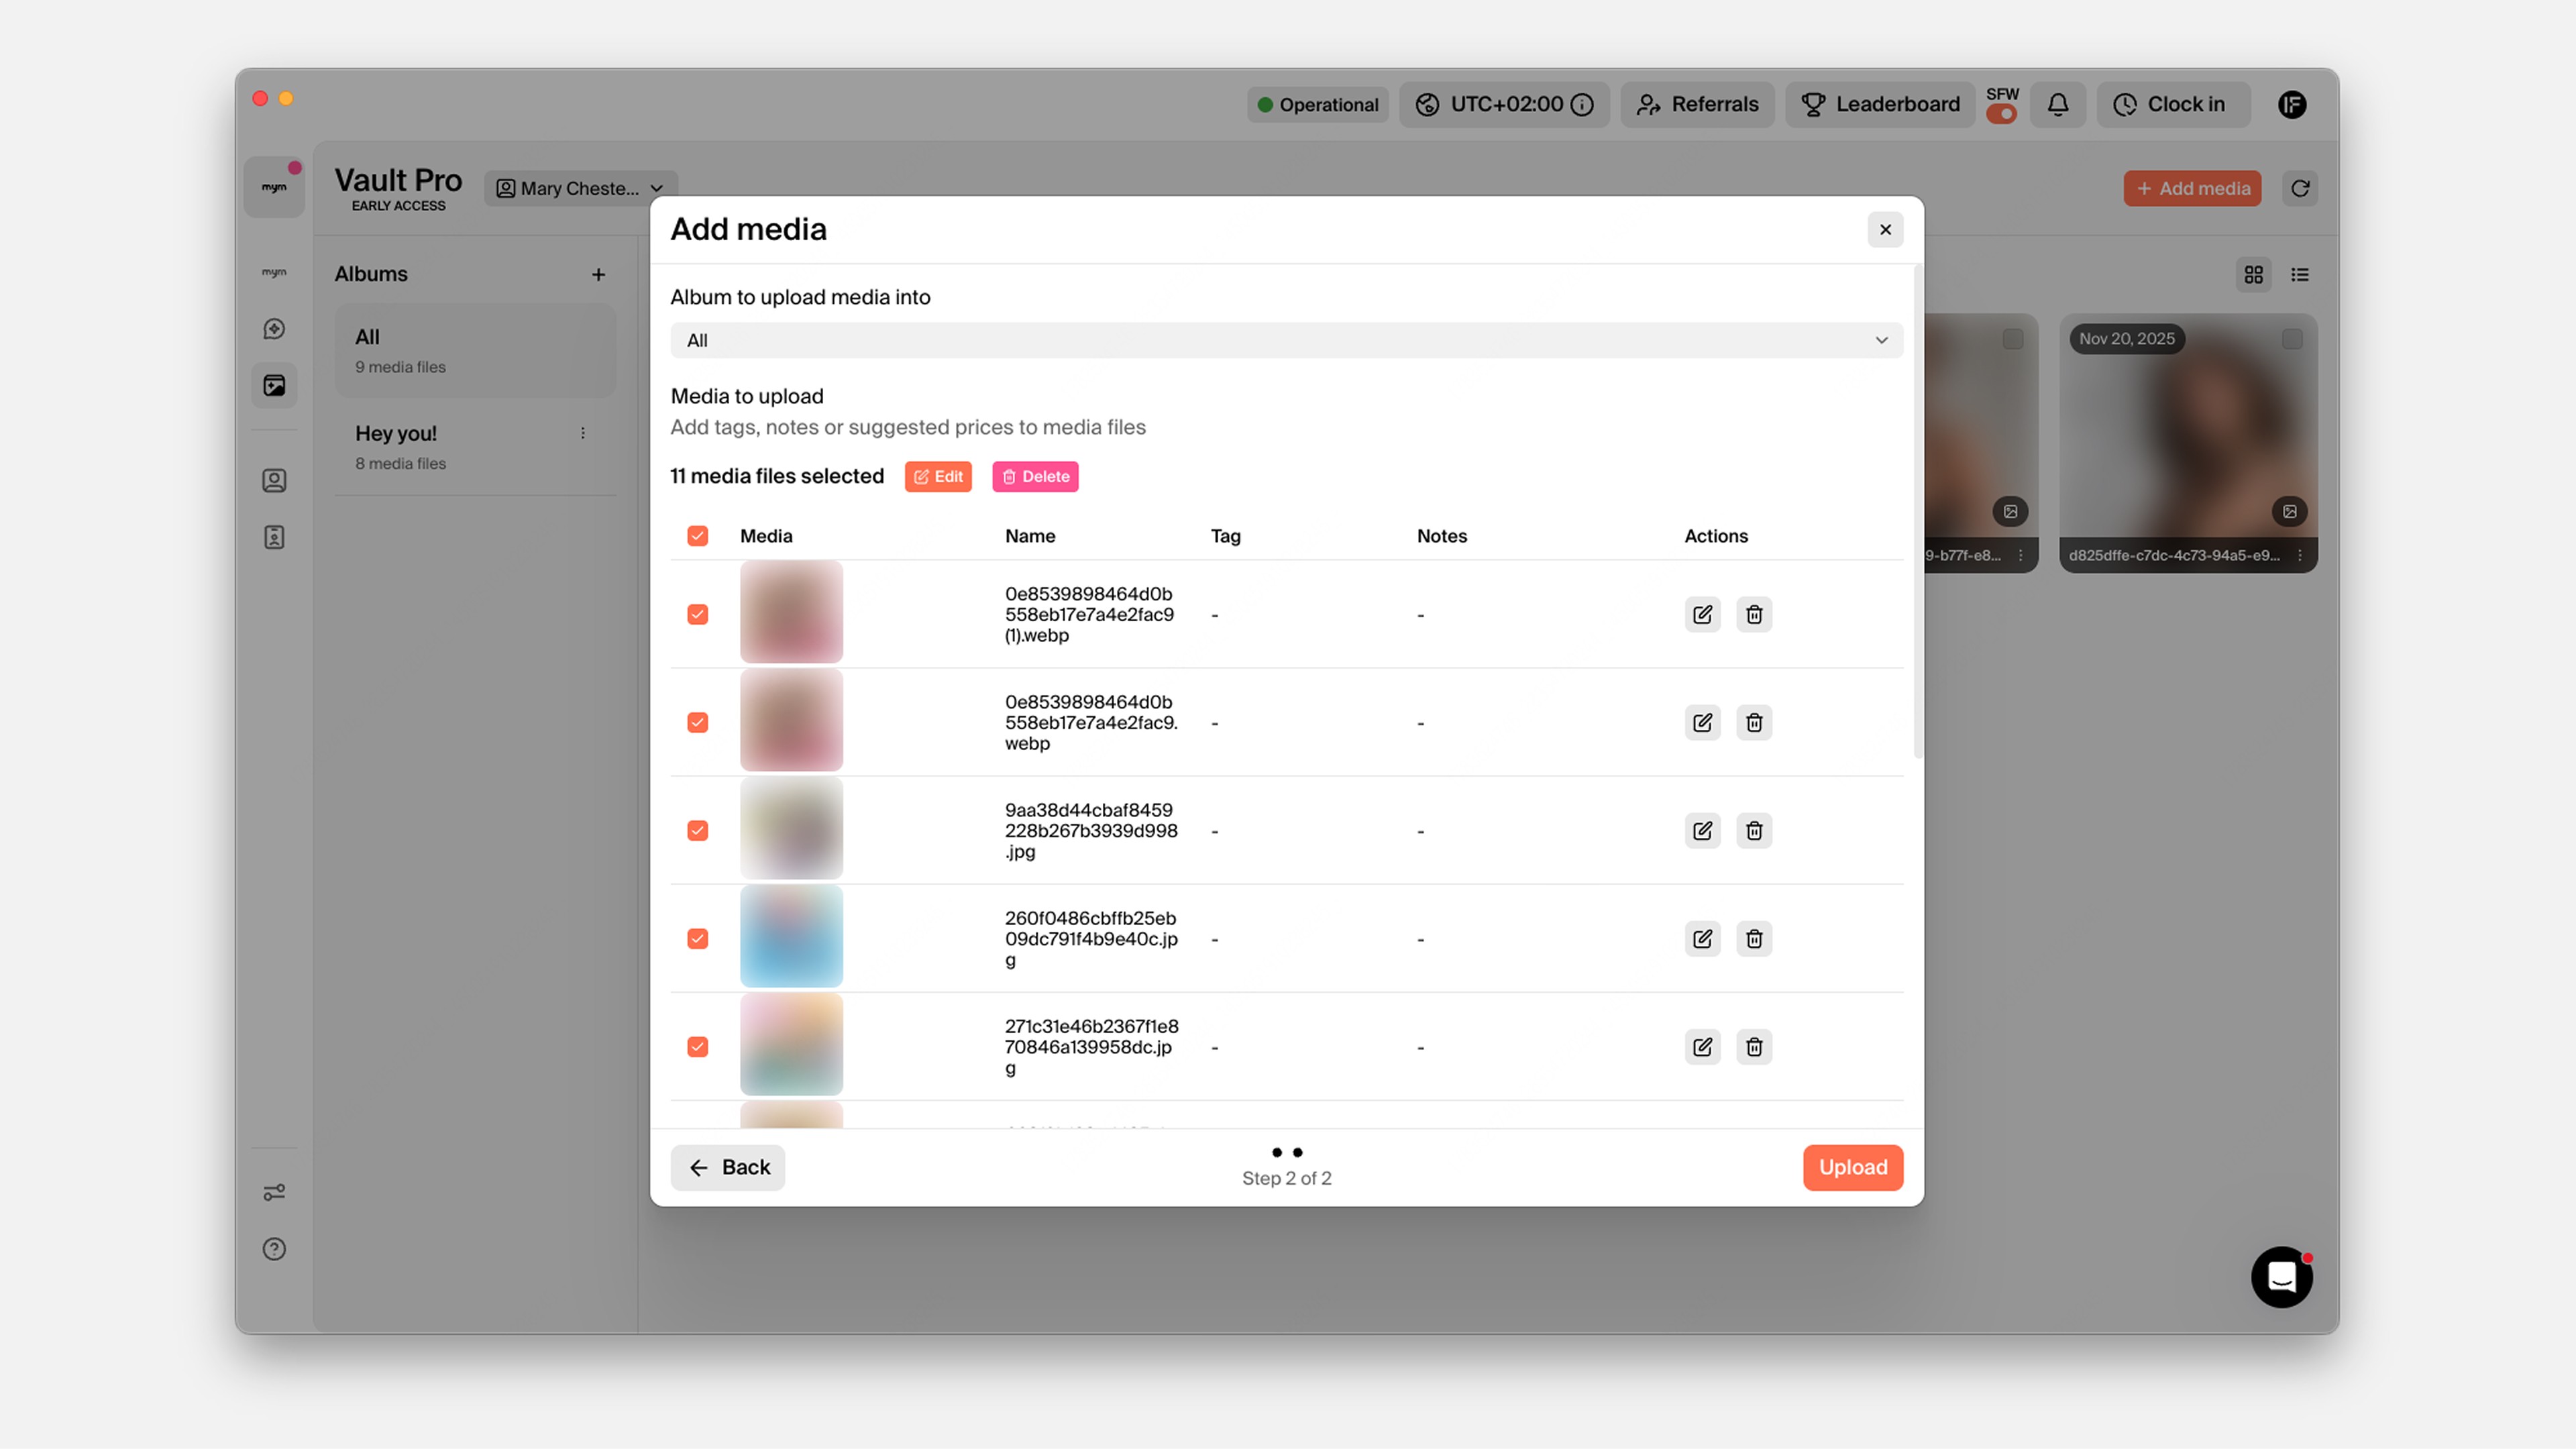Open user avatar menu in top bar
Screen dimensions: 2576x1449
coord(2292,104)
